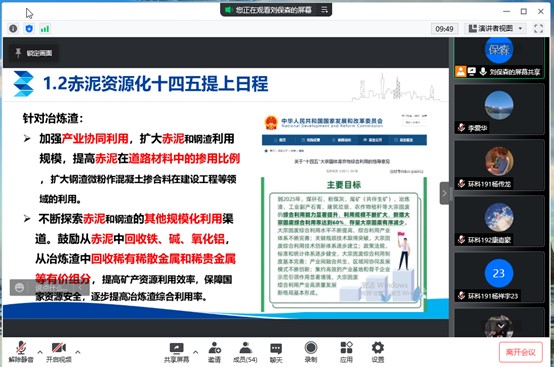Collapse the participant video side panel
Screen dimensions: 554x367
click(x=444, y=193)
